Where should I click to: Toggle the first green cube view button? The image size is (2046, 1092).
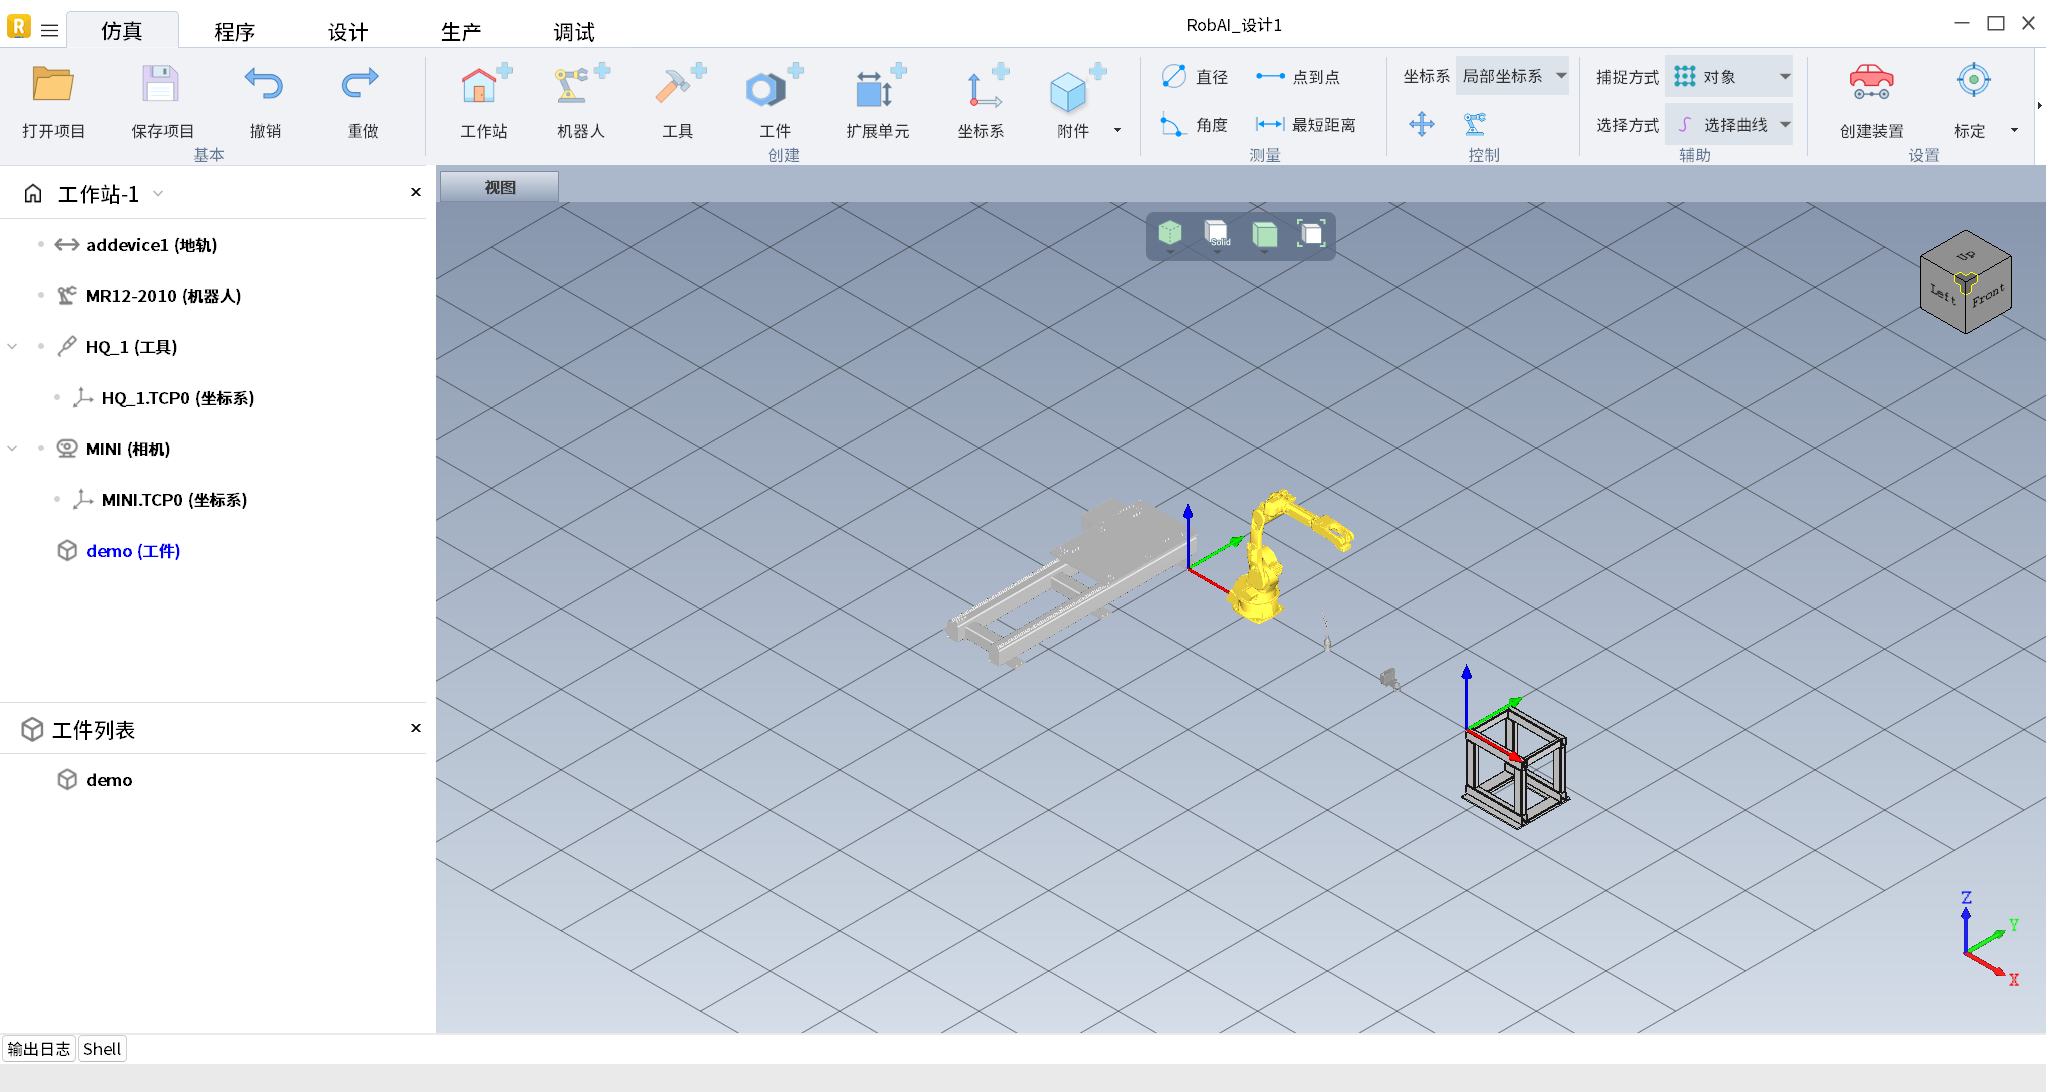[1169, 234]
